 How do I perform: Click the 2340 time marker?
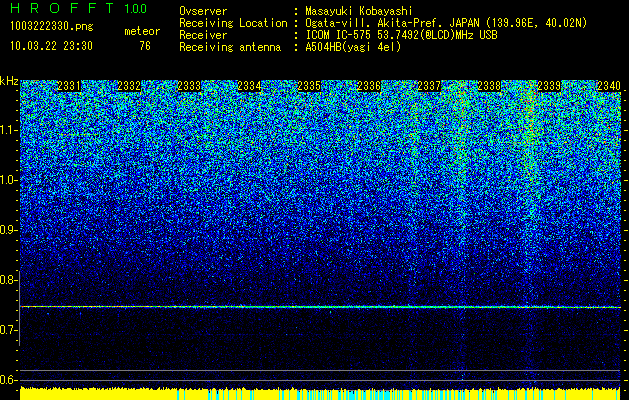click(x=609, y=86)
